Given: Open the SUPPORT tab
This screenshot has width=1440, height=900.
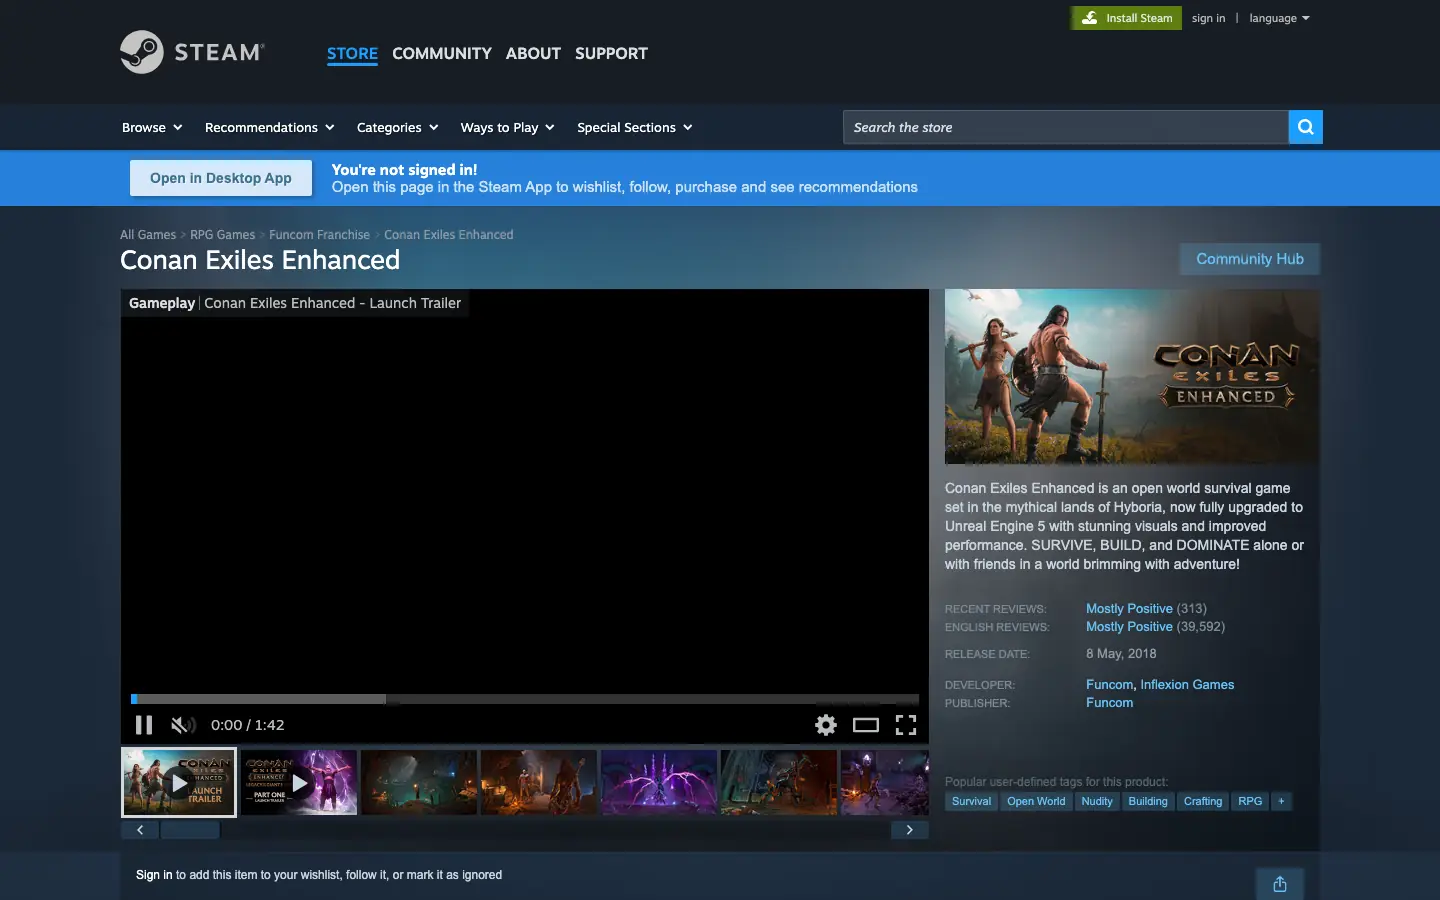Looking at the screenshot, I should 611,53.
